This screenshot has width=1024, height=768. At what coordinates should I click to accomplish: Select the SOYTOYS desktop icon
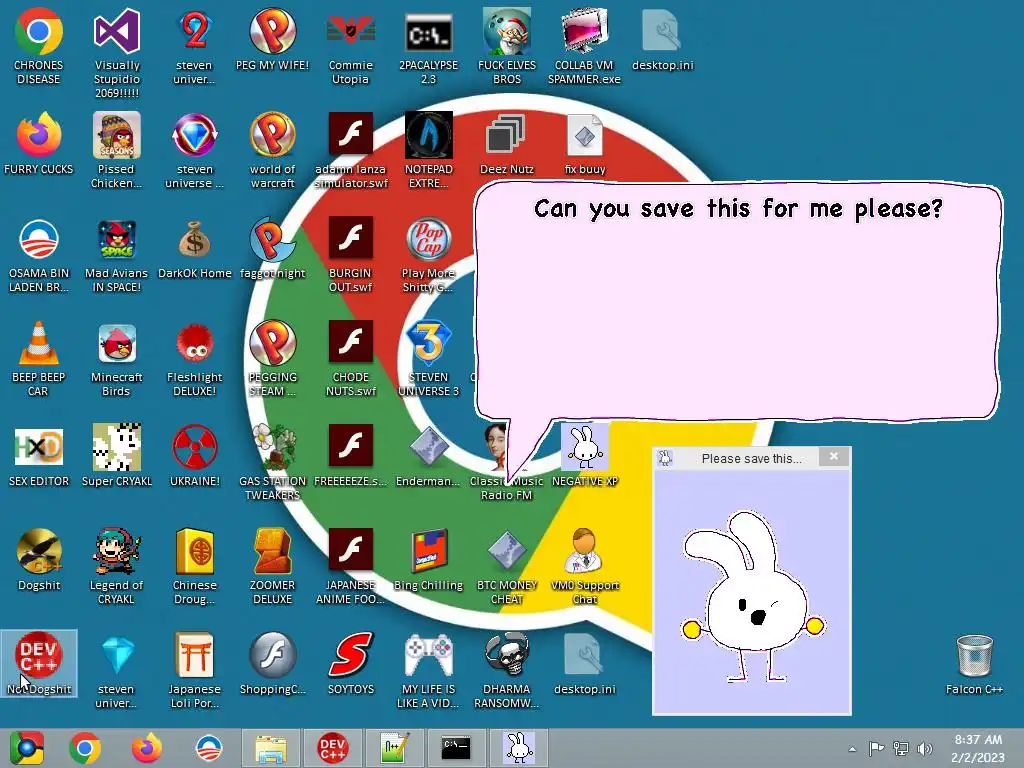(351, 655)
